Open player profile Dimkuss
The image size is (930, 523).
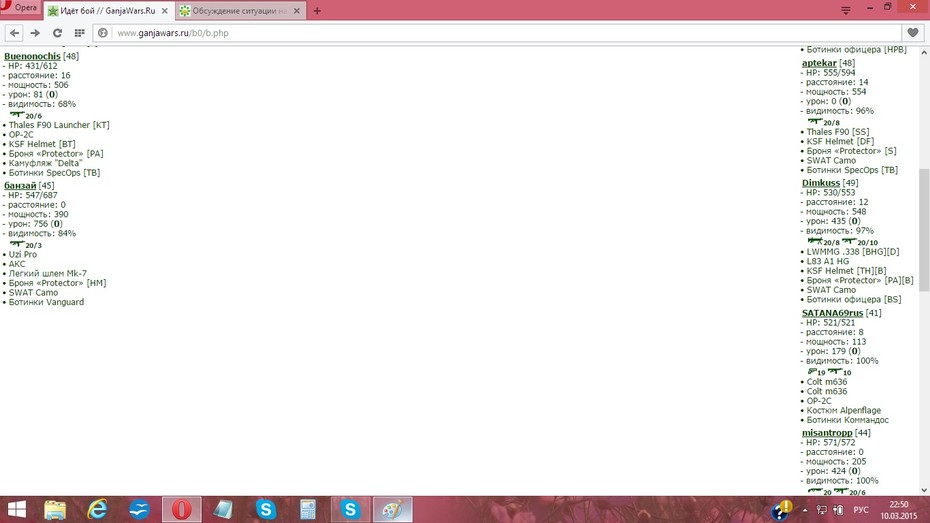pos(821,183)
